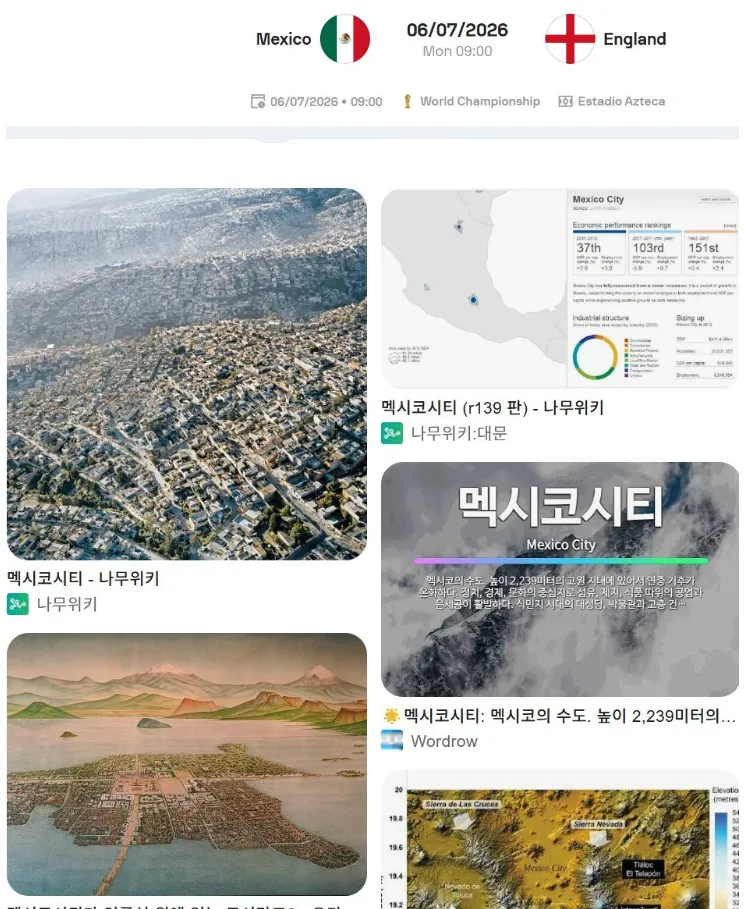Click the calendar icon beside match date
This screenshot has height=909, width=744.
(257, 101)
